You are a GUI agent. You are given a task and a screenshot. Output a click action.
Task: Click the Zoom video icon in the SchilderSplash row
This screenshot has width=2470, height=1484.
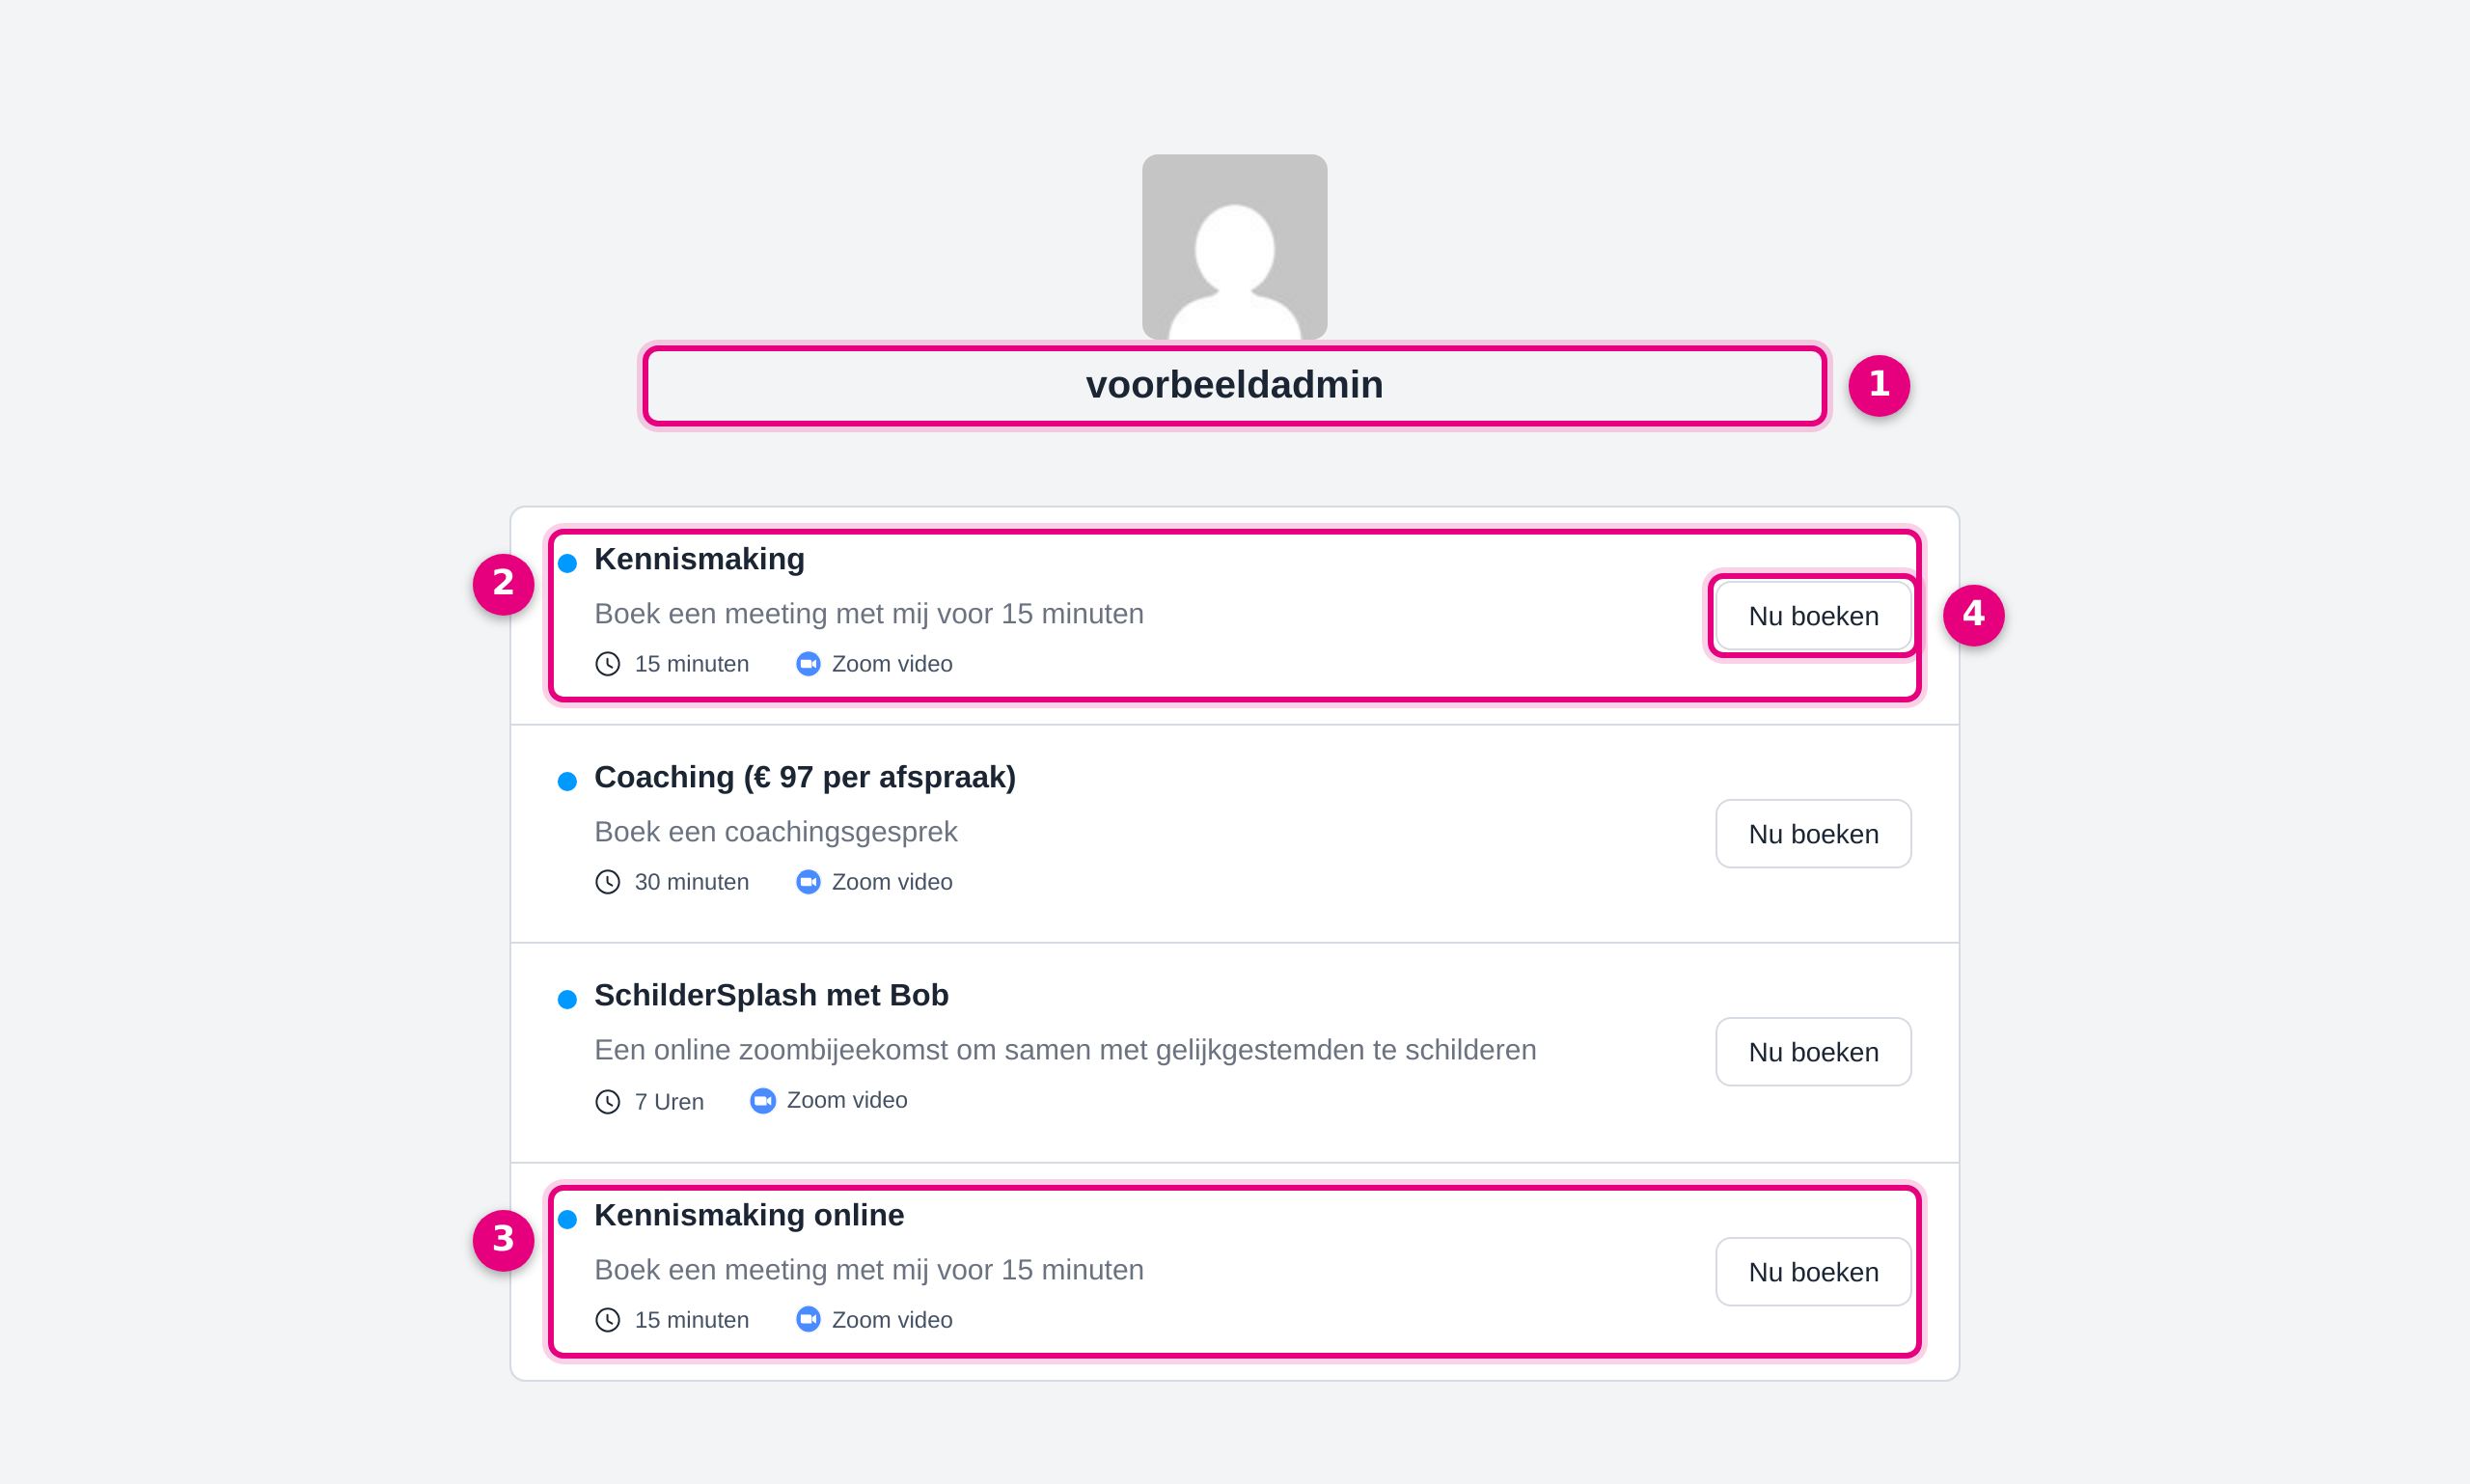coord(763,1101)
